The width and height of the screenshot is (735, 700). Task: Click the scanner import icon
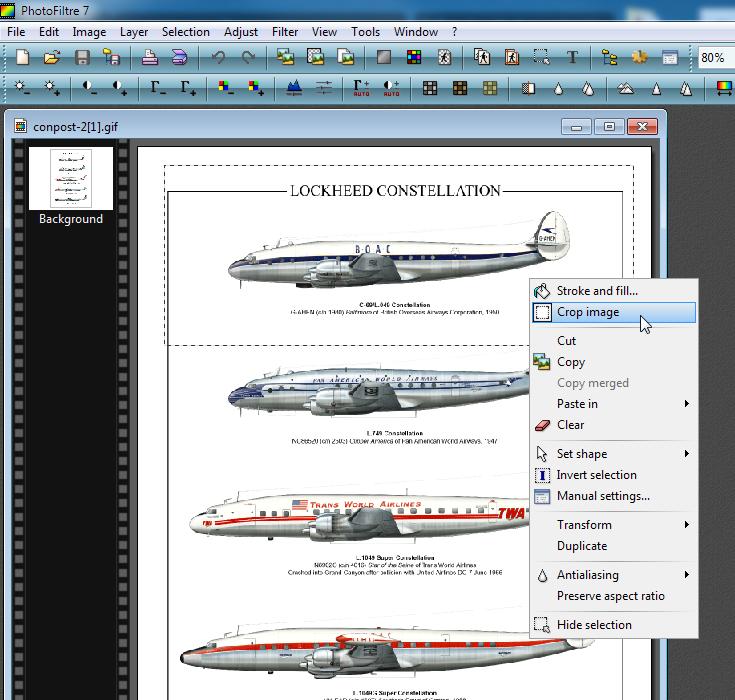point(180,58)
